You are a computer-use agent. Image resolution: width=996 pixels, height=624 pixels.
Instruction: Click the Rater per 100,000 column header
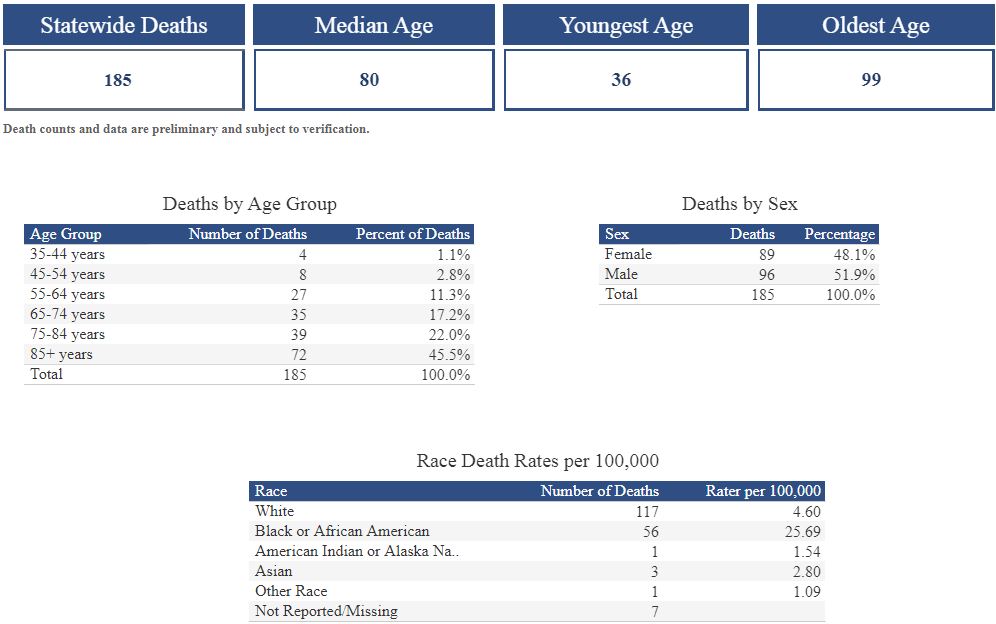pyautogui.click(x=763, y=491)
